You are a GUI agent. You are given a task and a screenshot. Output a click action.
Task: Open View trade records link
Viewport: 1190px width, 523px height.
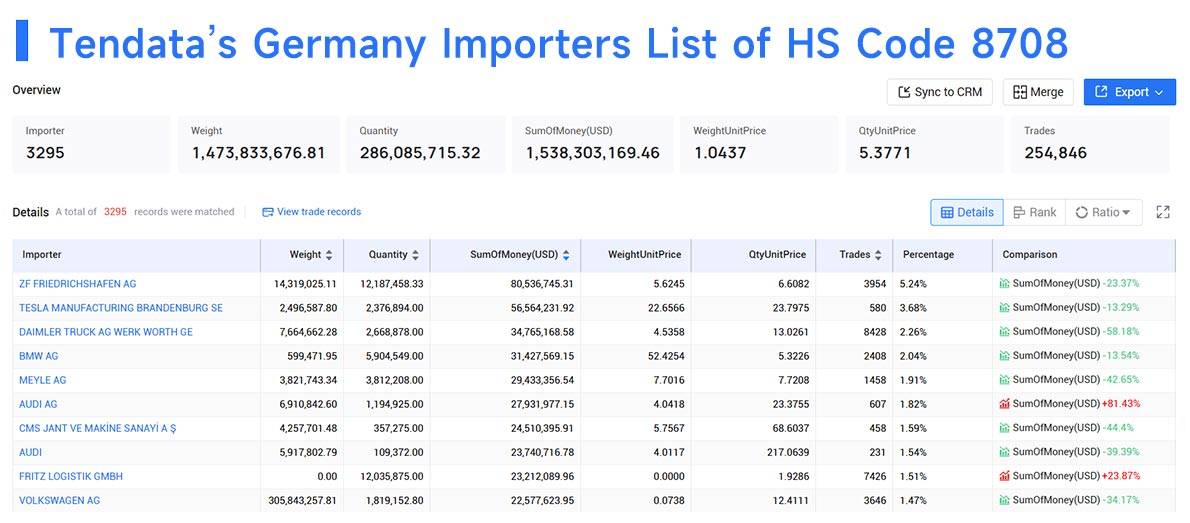(x=311, y=212)
